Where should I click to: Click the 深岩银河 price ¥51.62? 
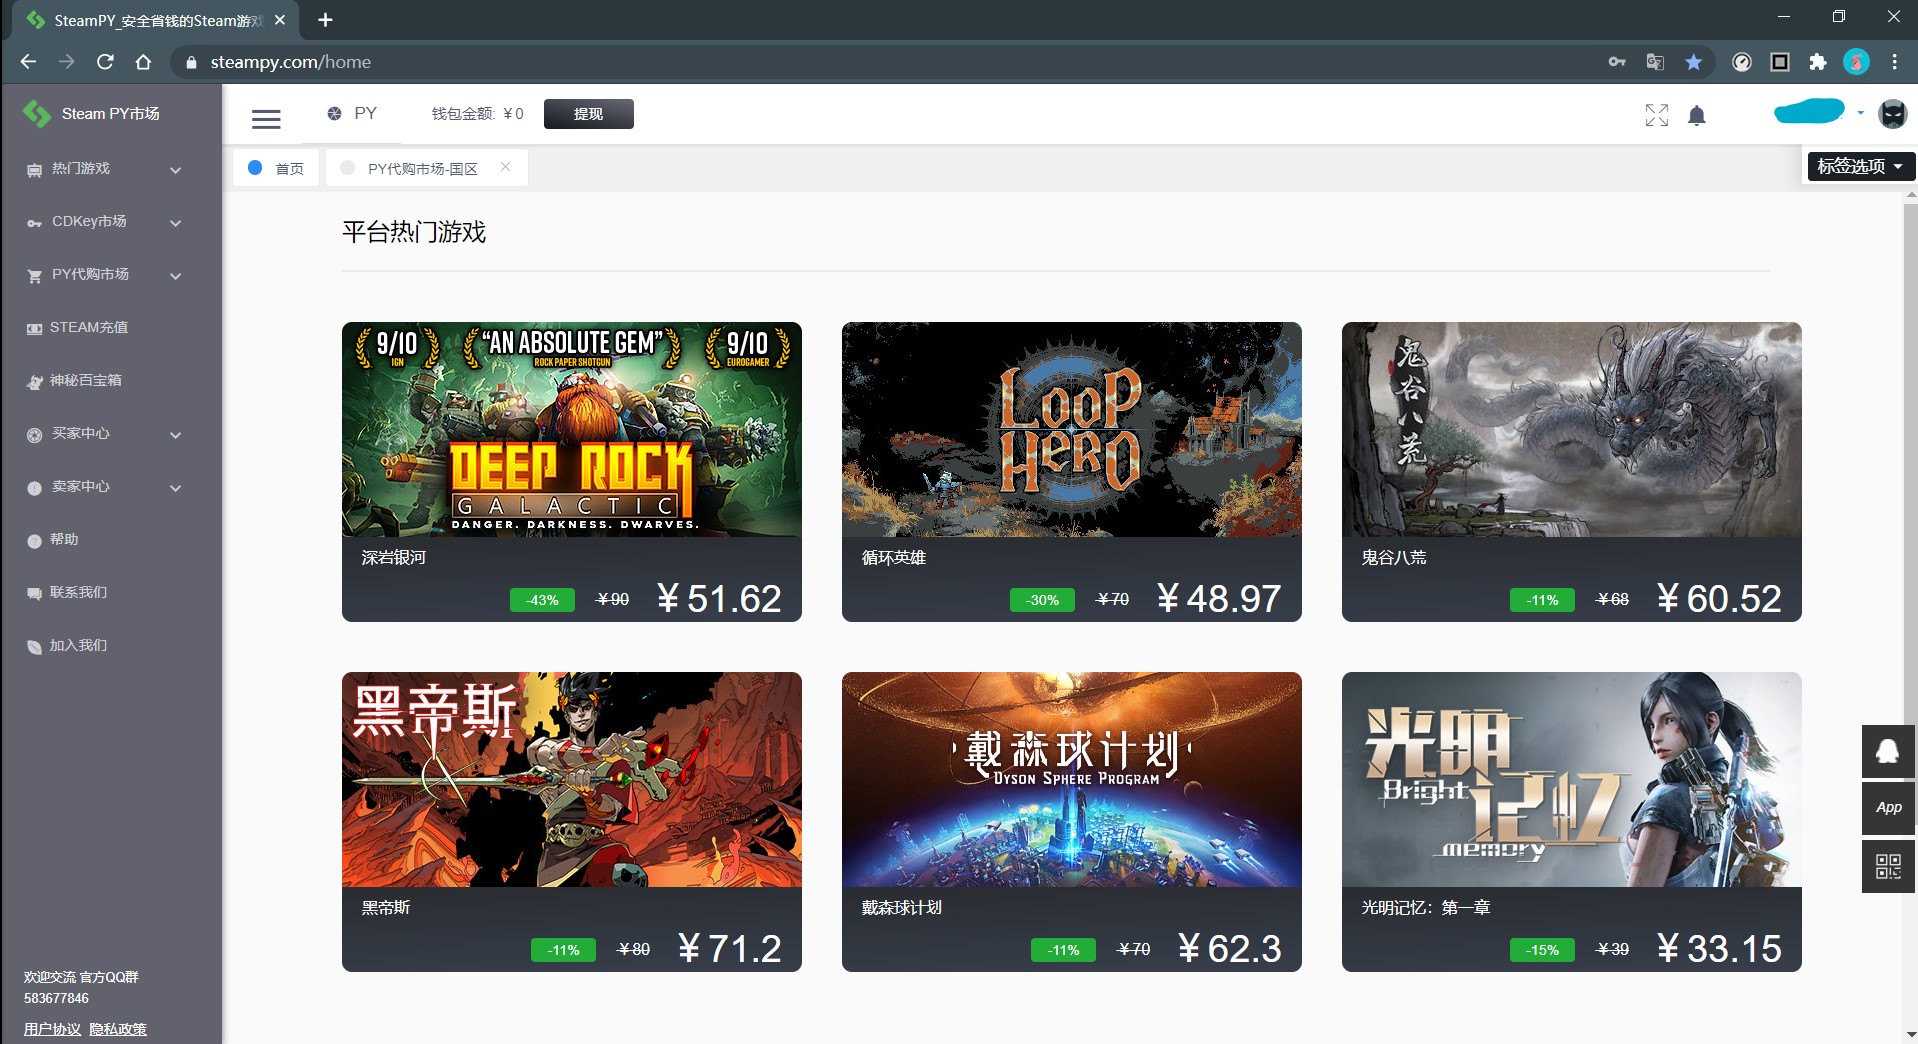click(719, 599)
